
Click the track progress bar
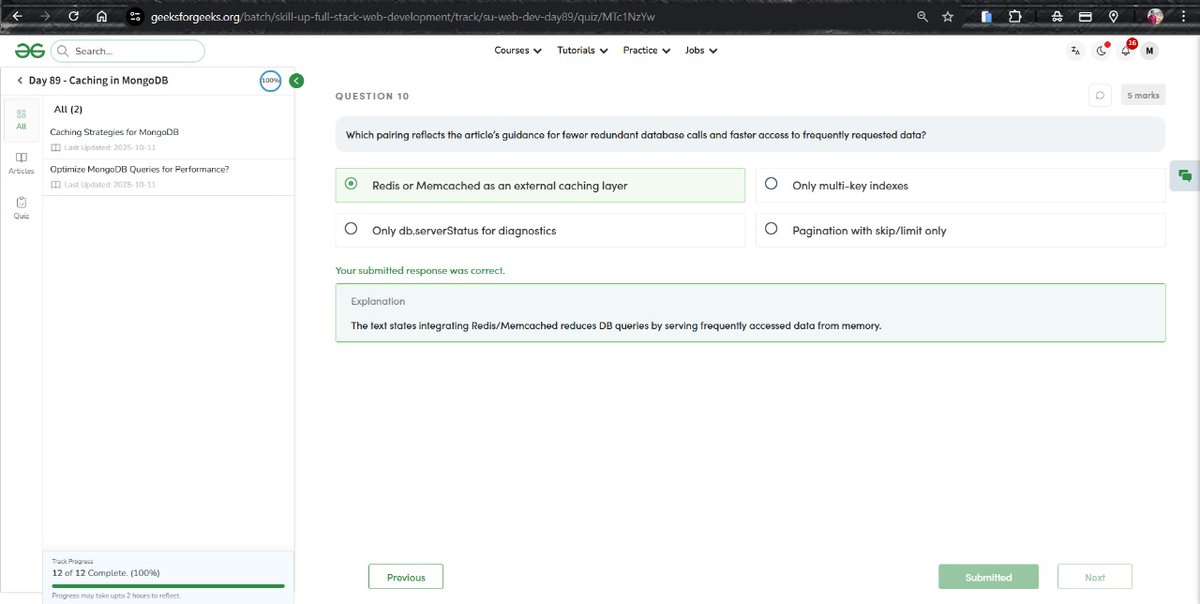(x=168, y=586)
